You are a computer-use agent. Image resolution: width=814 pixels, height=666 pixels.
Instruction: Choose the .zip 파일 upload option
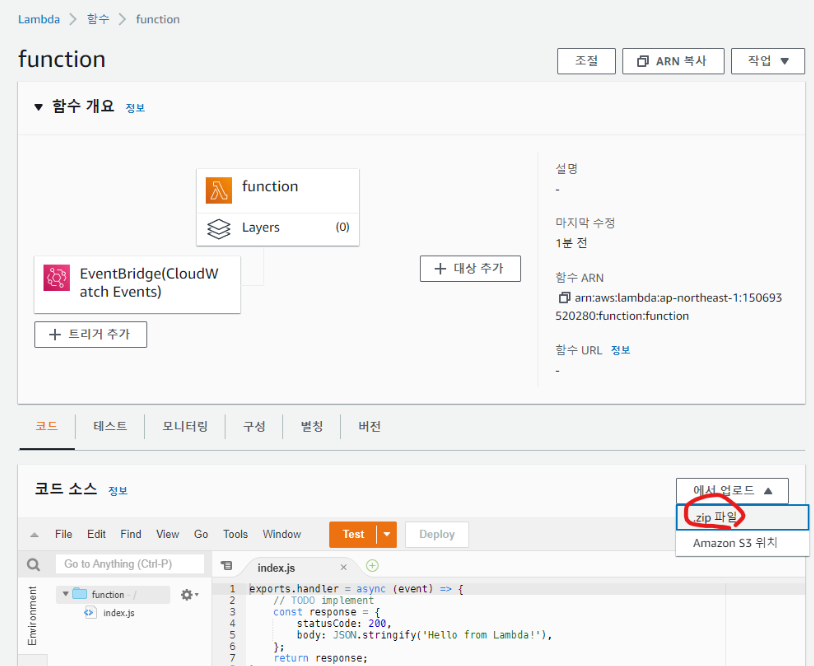click(x=742, y=518)
